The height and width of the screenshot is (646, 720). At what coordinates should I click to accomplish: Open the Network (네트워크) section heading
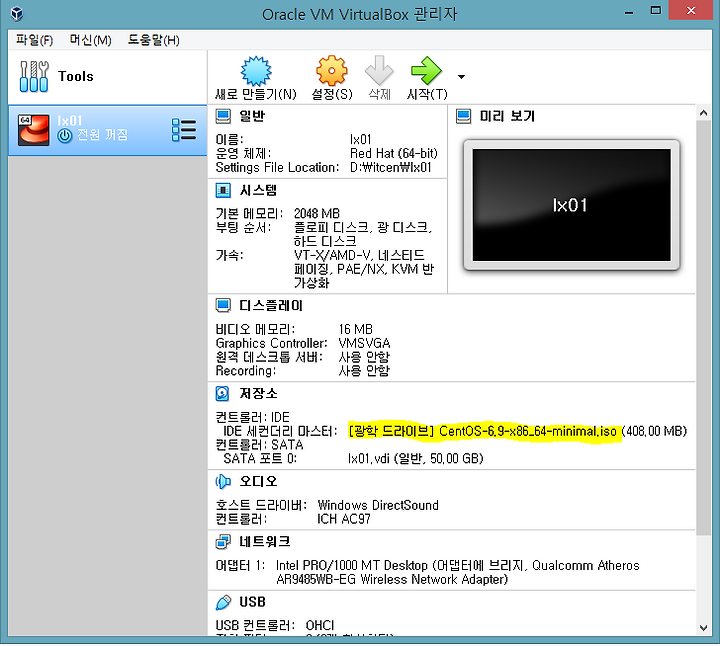264,542
